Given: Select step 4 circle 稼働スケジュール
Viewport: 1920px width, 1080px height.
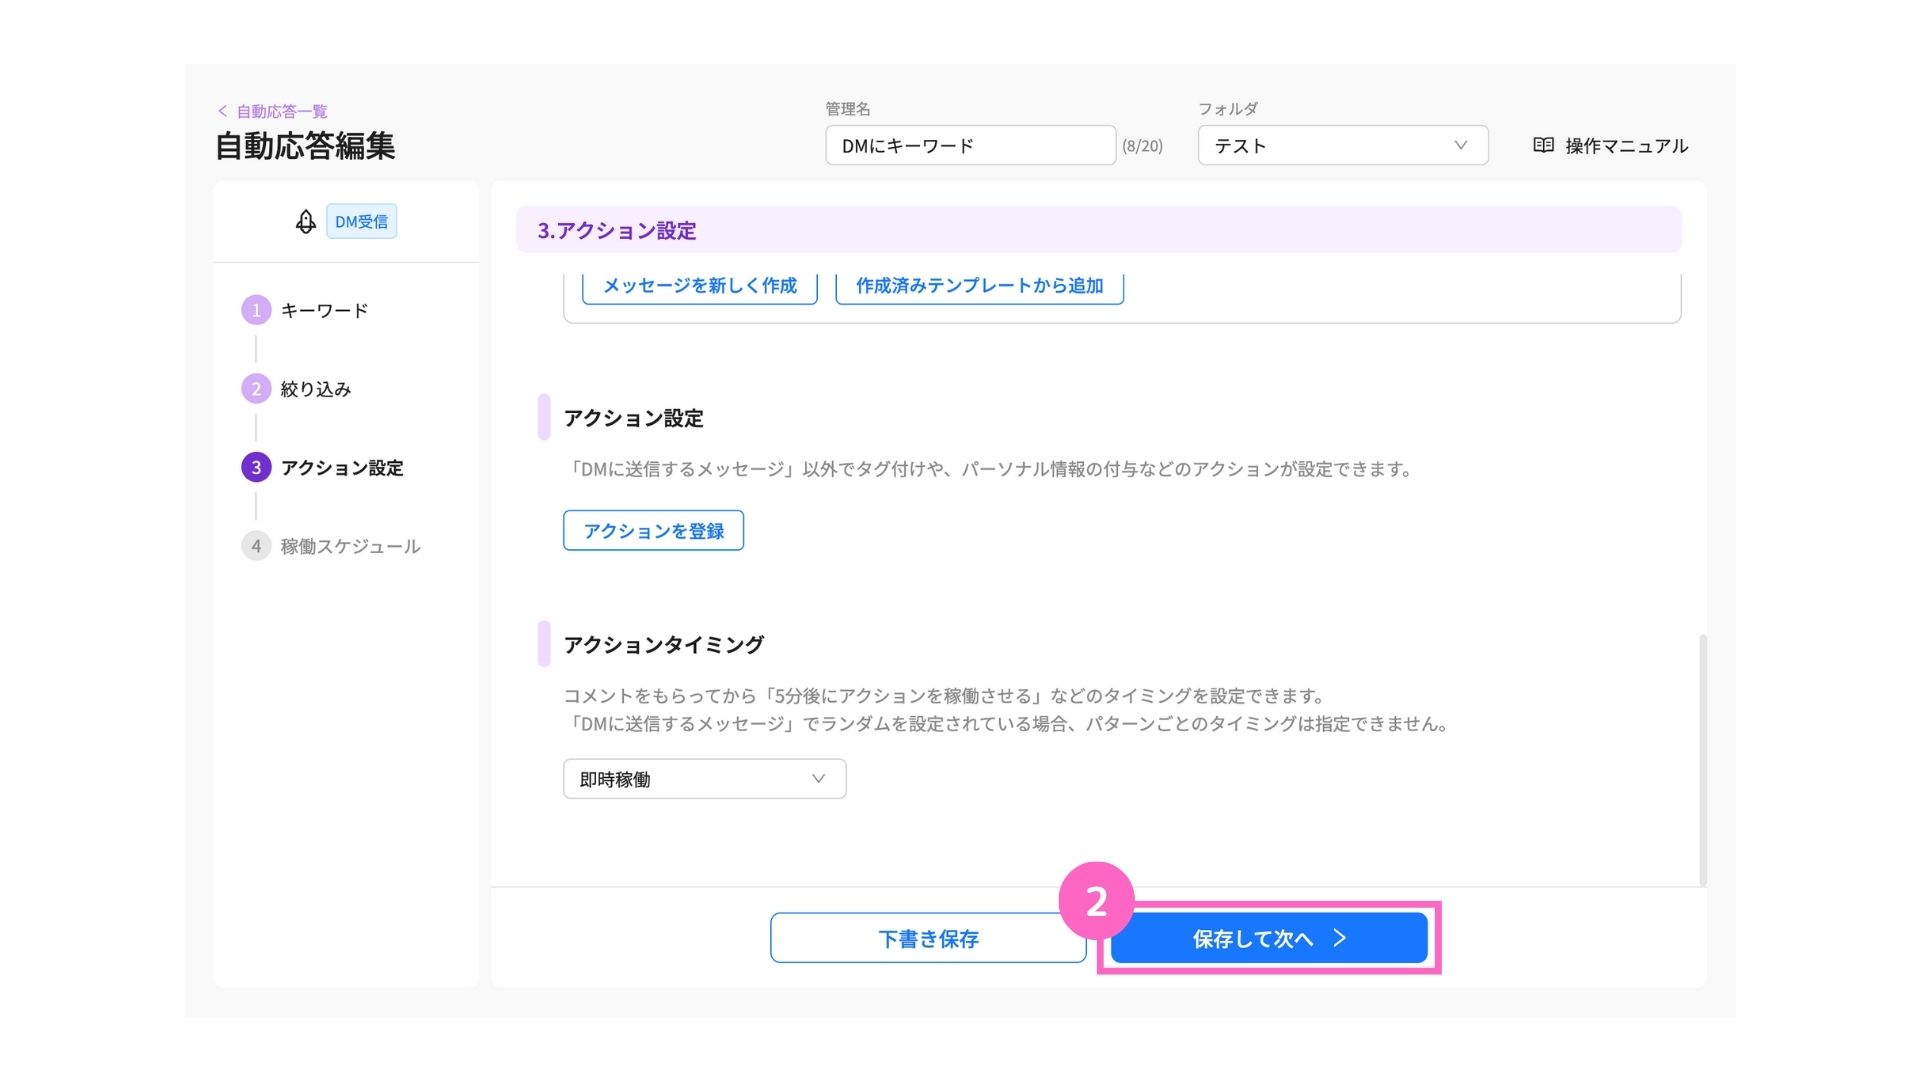Looking at the screenshot, I should point(256,546).
